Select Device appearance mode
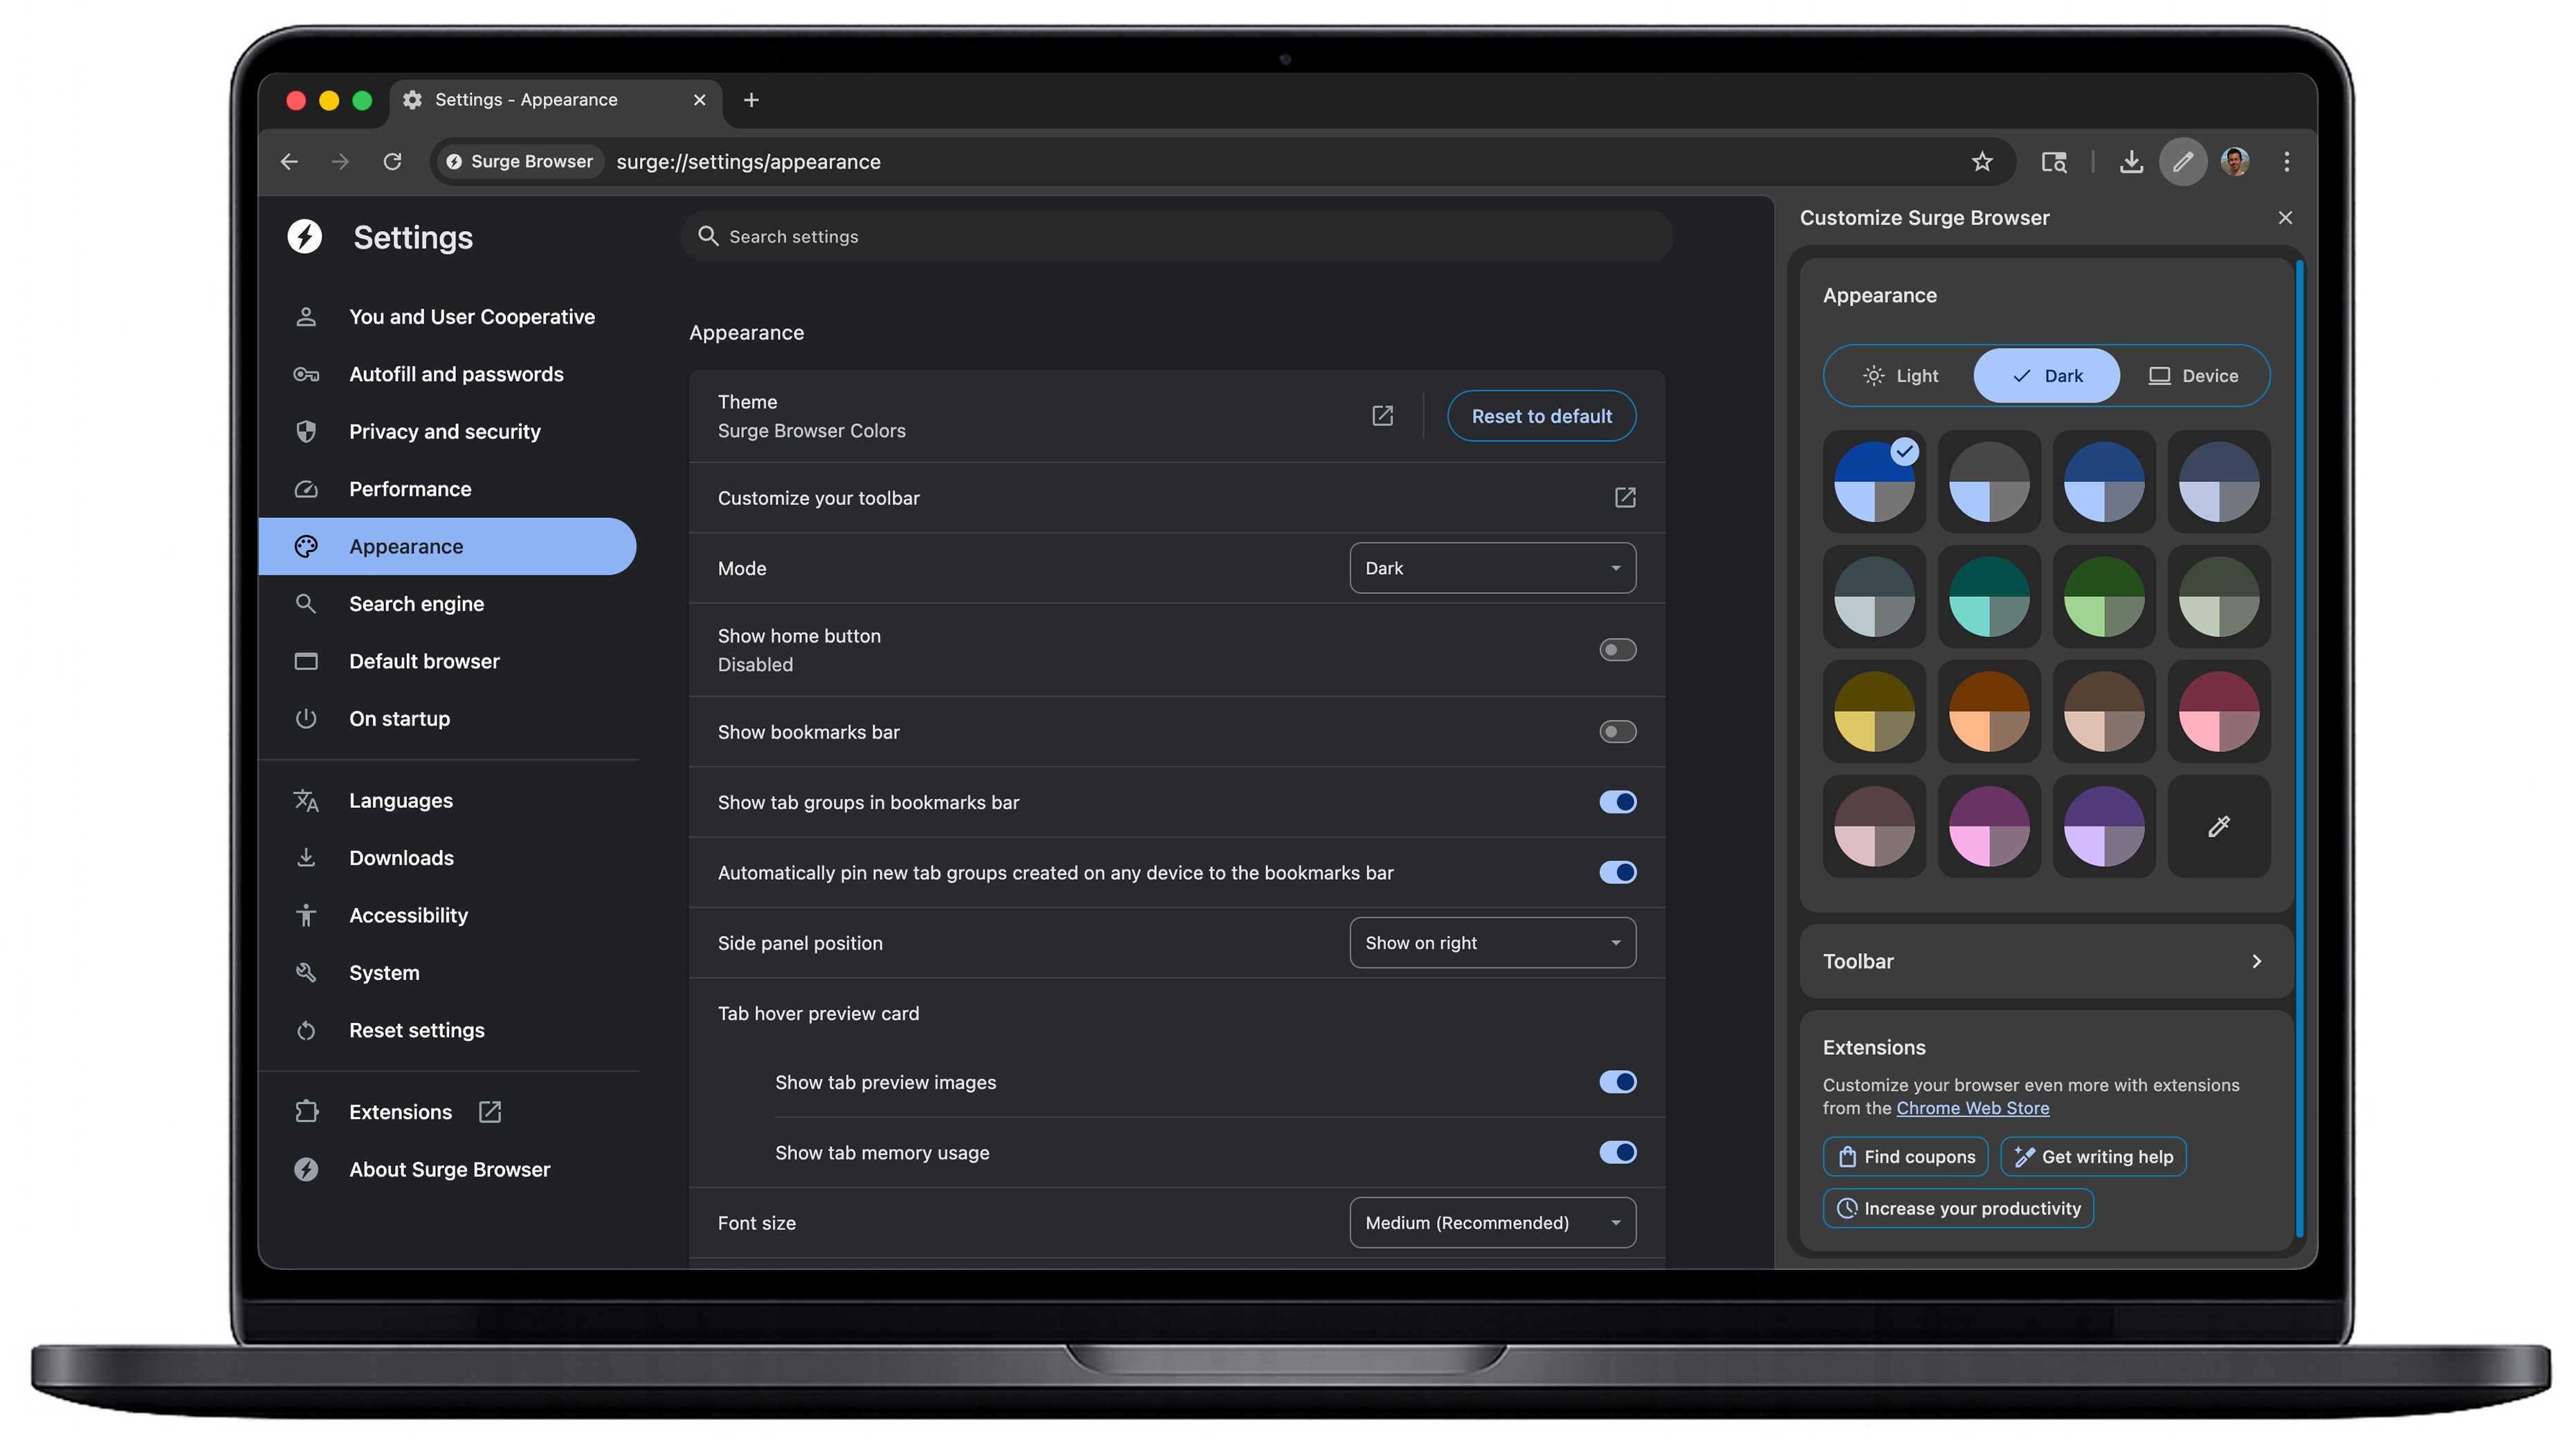Viewport: 2576px width, 1438px height. (x=2193, y=376)
